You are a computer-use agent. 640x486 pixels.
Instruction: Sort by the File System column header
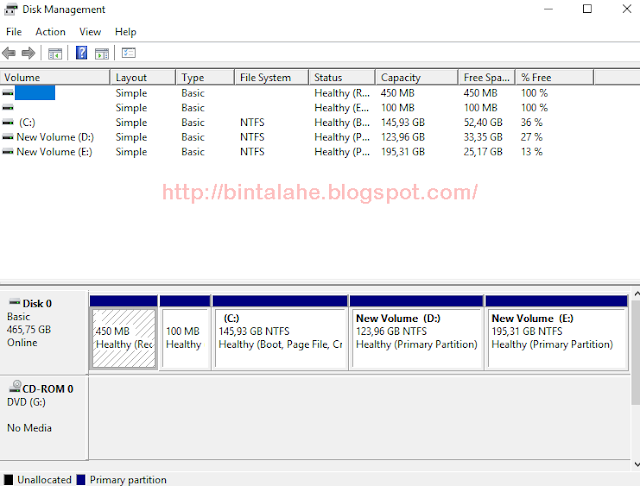tap(271, 78)
